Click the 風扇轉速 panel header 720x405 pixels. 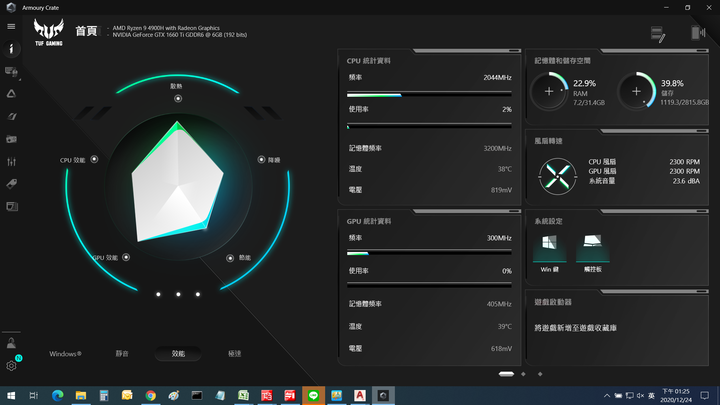[548, 141]
